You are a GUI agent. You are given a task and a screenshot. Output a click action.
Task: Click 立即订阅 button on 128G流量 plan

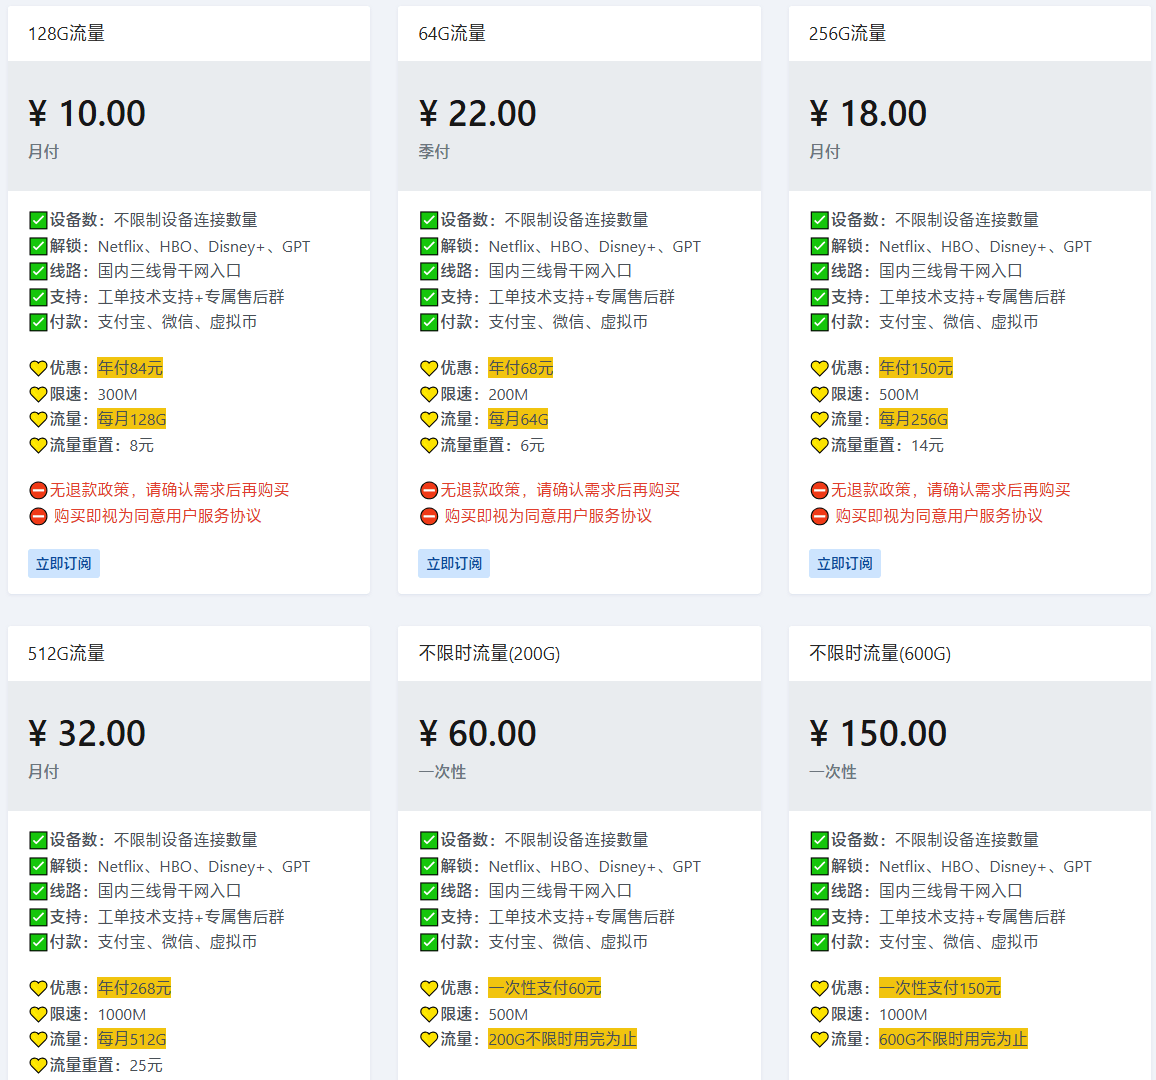pyautogui.click(x=64, y=563)
